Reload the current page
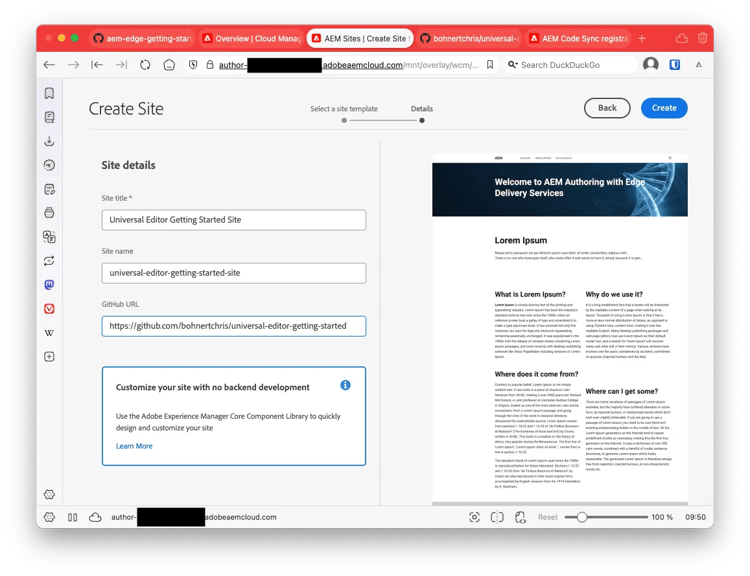750x576 pixels. [145, 65]
